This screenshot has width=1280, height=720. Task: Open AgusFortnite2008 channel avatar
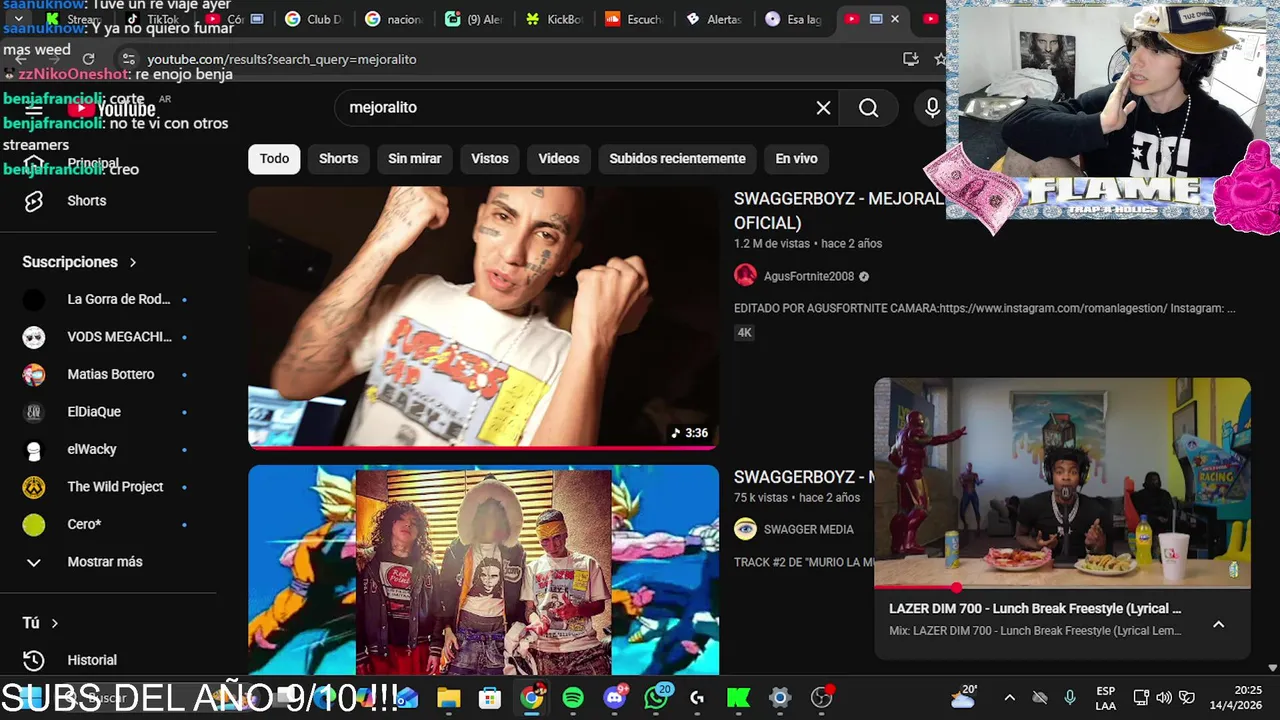(745, 276)
